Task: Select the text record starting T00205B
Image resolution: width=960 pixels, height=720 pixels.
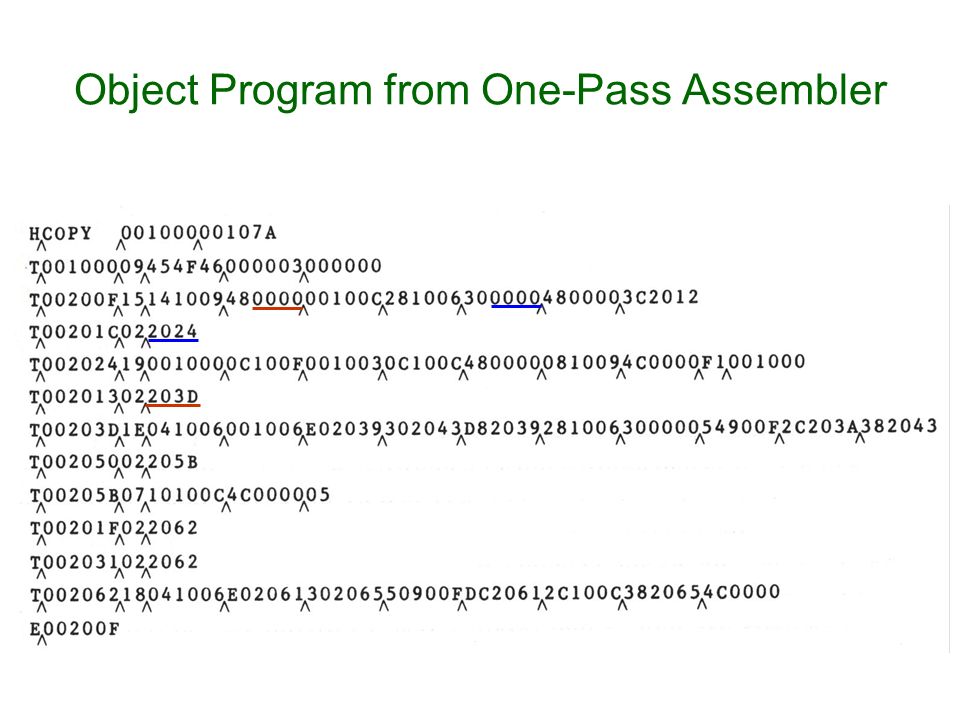Action: point(180,495)
